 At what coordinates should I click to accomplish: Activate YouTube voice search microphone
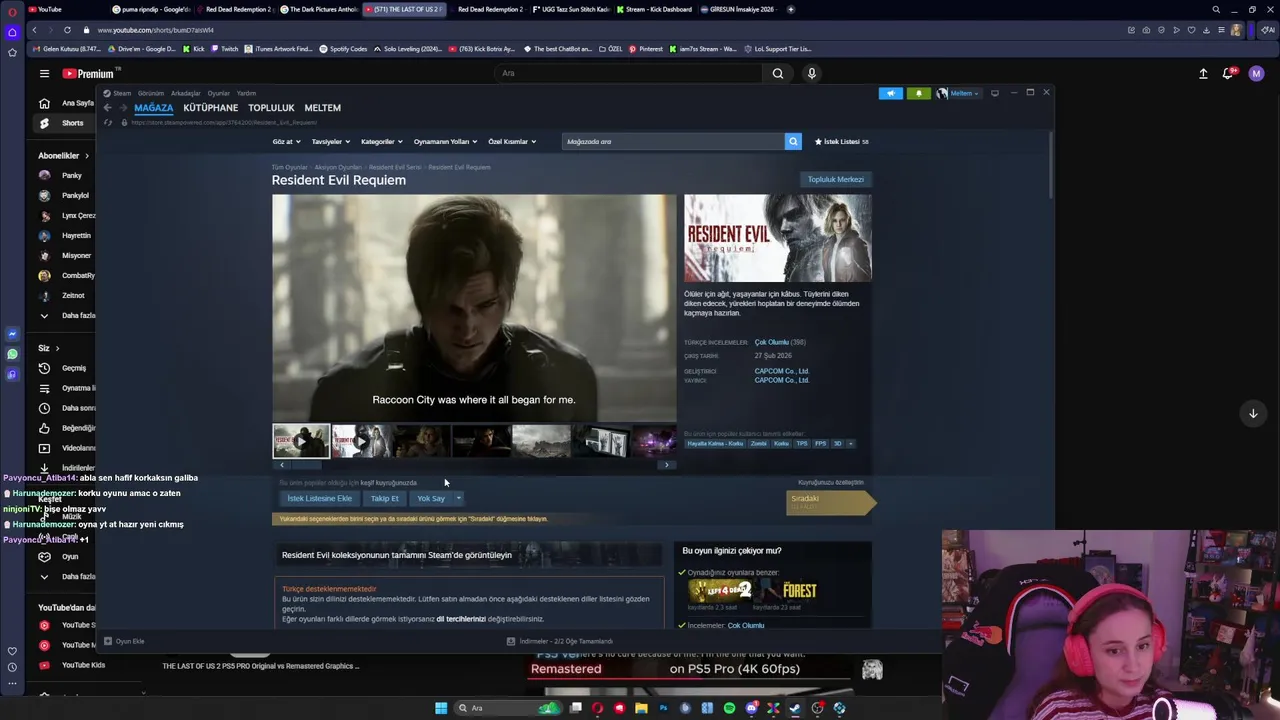tap(812, 73)
